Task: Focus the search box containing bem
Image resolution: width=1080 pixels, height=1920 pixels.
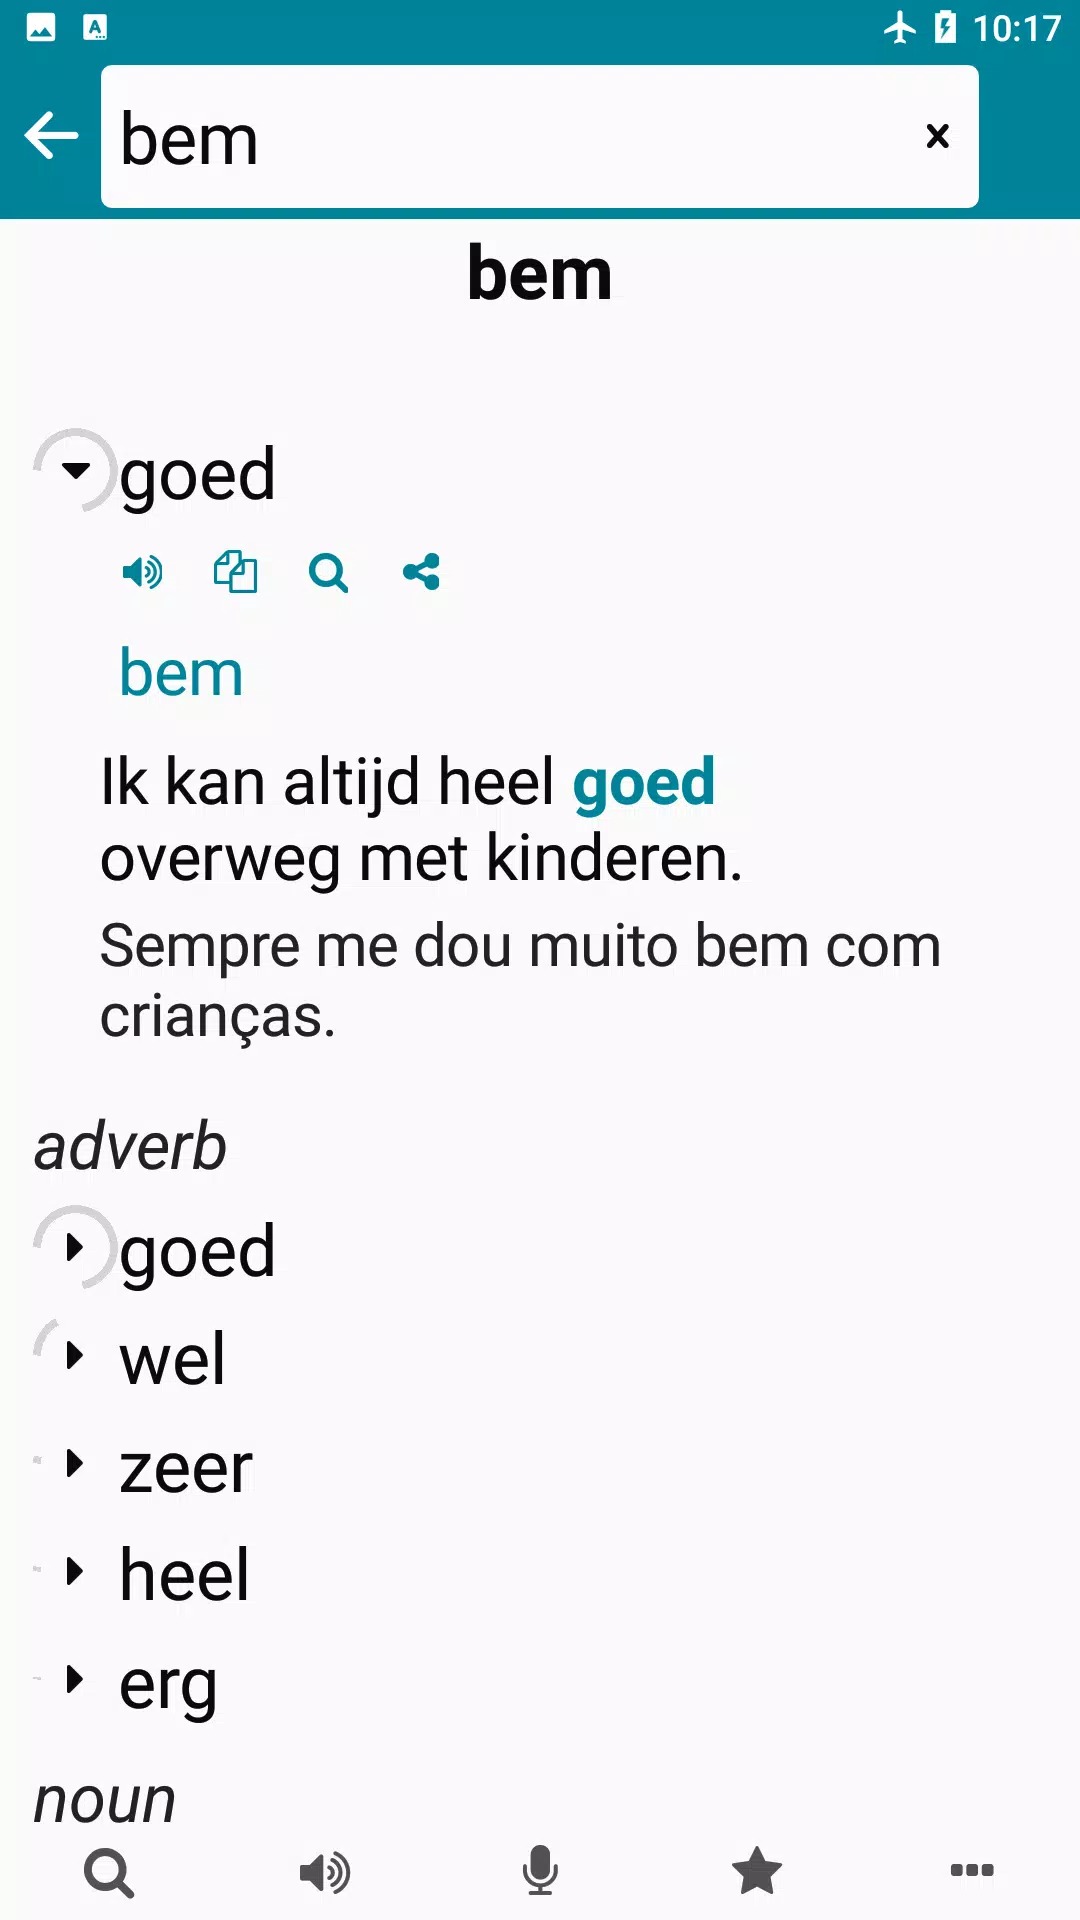Action: [x=500, y=137]
